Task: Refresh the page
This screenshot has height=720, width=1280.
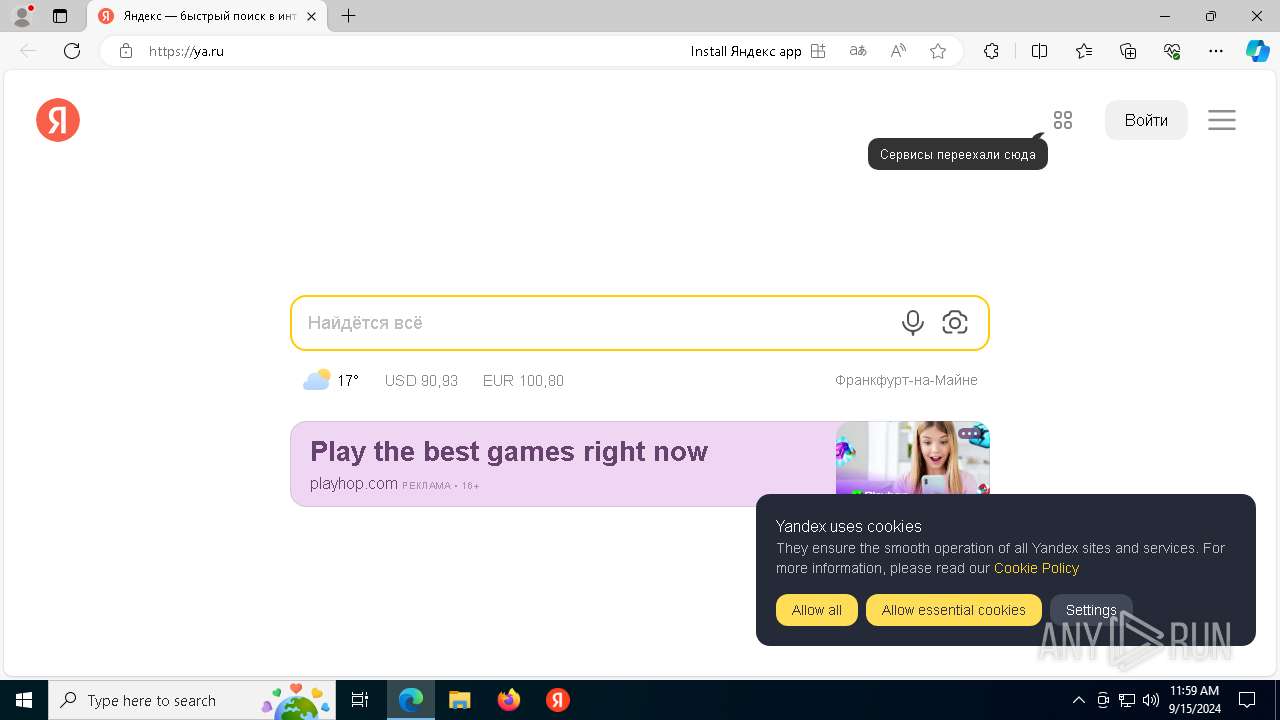Action: [72, 51]
